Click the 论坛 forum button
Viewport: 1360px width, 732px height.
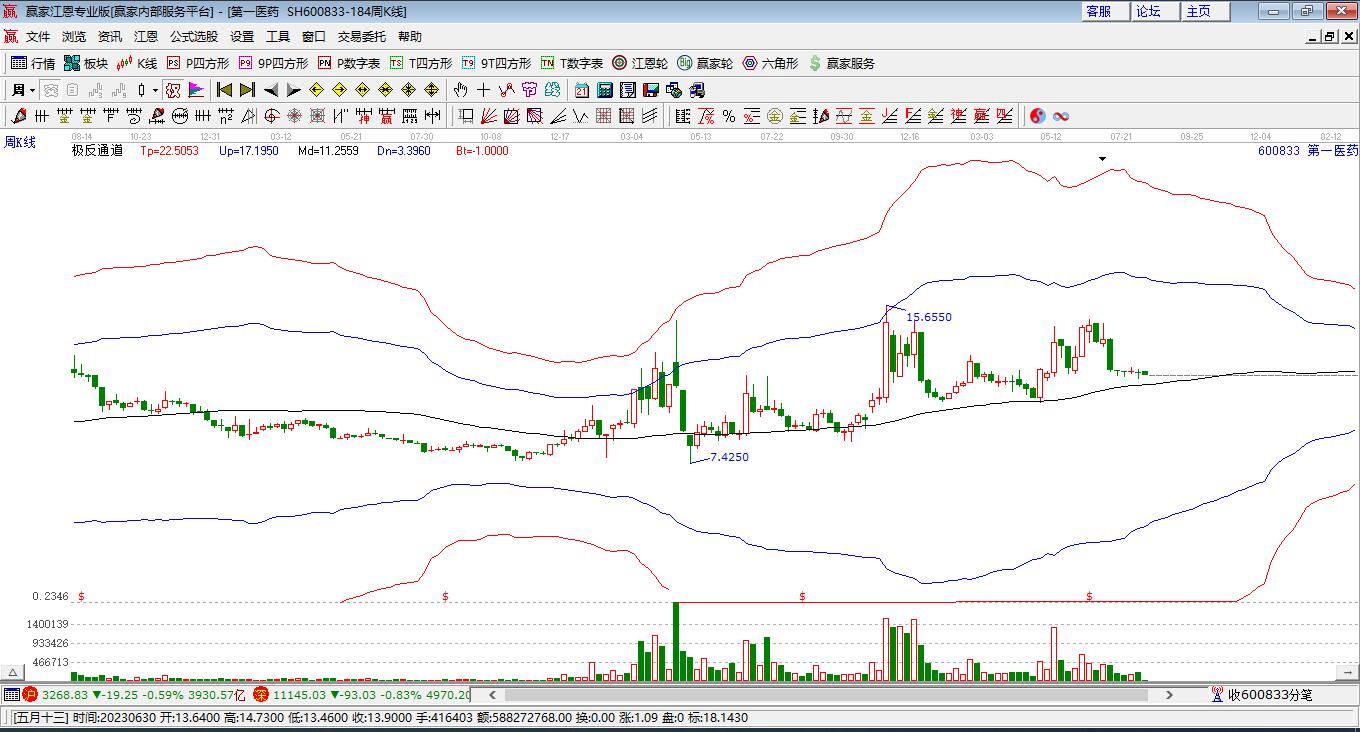coord(1155,11)
